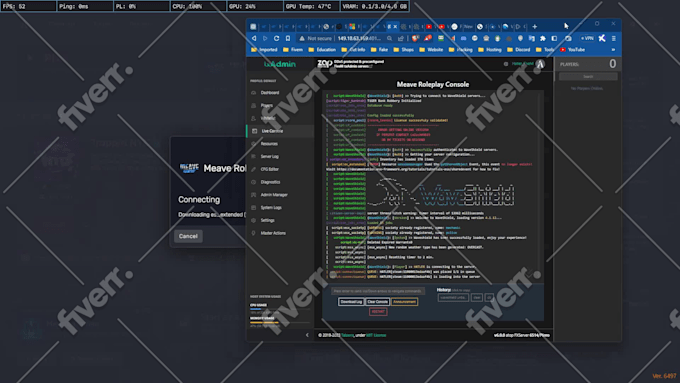Click the Brave shields lion icon
This screenshot has height=383, width=680.
point(415,38)
